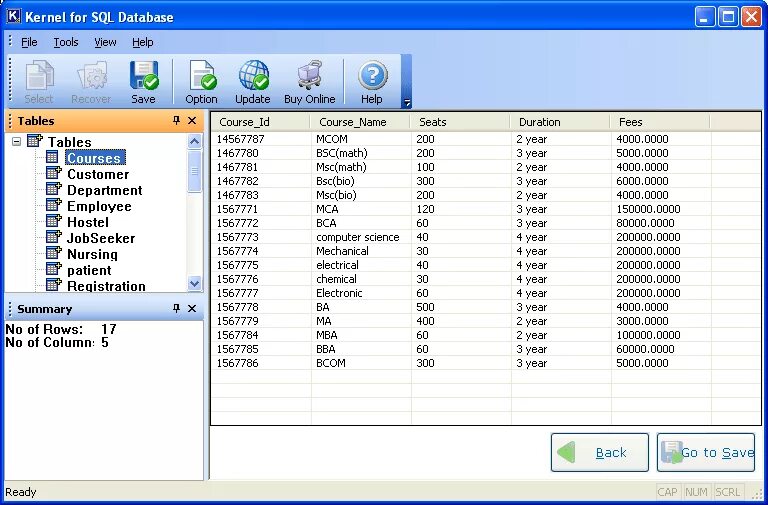Image resolution: width=768 pixels, height=505 pixels.
Task: Open the toolbar options overflow arrow
Action: click(x=407, y=102)
